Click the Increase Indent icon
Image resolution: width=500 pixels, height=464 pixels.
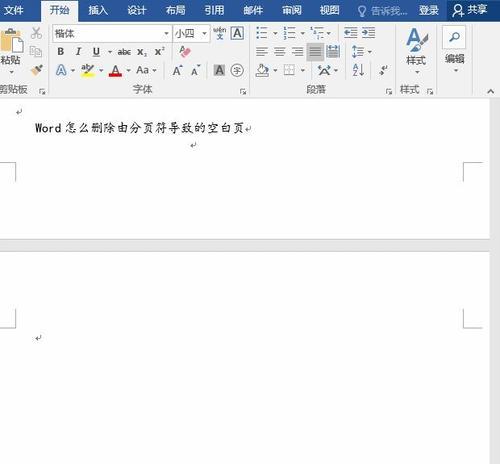[x=369, y=33]
